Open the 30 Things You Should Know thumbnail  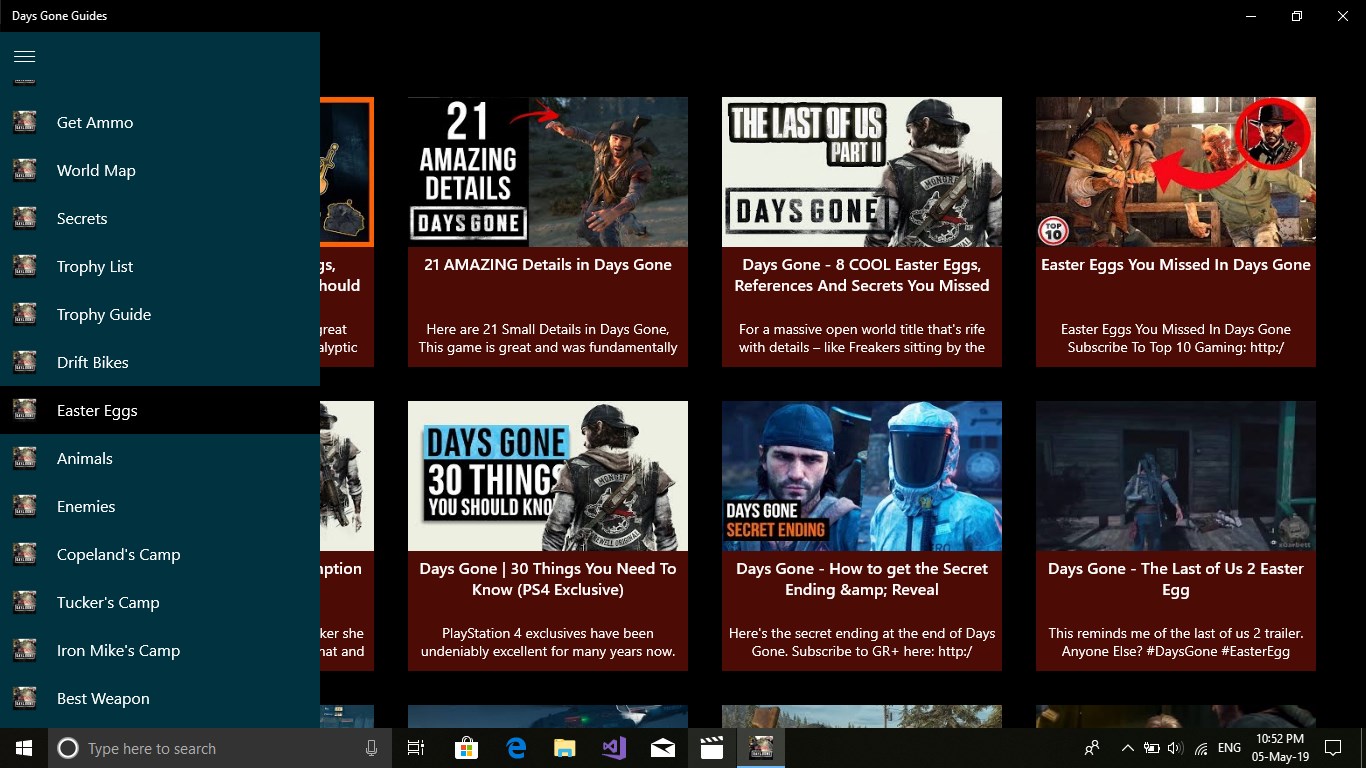click(x=548, y=476)
